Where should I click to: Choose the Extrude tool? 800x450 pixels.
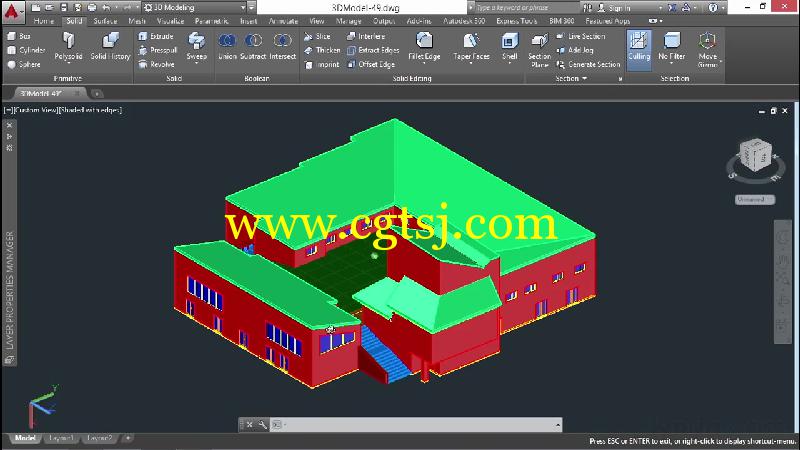pos(156,36)
